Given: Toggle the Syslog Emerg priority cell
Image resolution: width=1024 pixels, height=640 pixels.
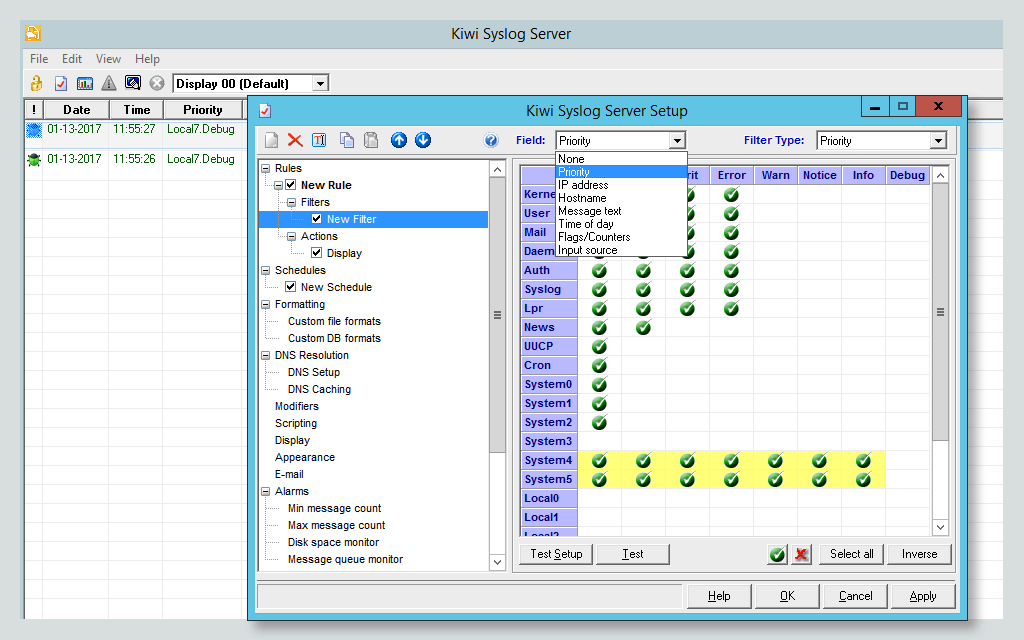Looking at the screenshot, I should pos(599,289).
